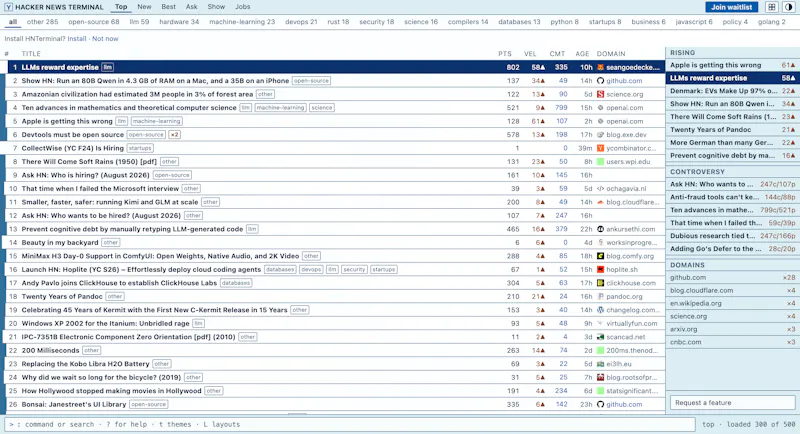Click GitHub favicon in the Qwen 80B row
Image resolution: width=800 pixels, height=434 pixels.
click(601, 81)
